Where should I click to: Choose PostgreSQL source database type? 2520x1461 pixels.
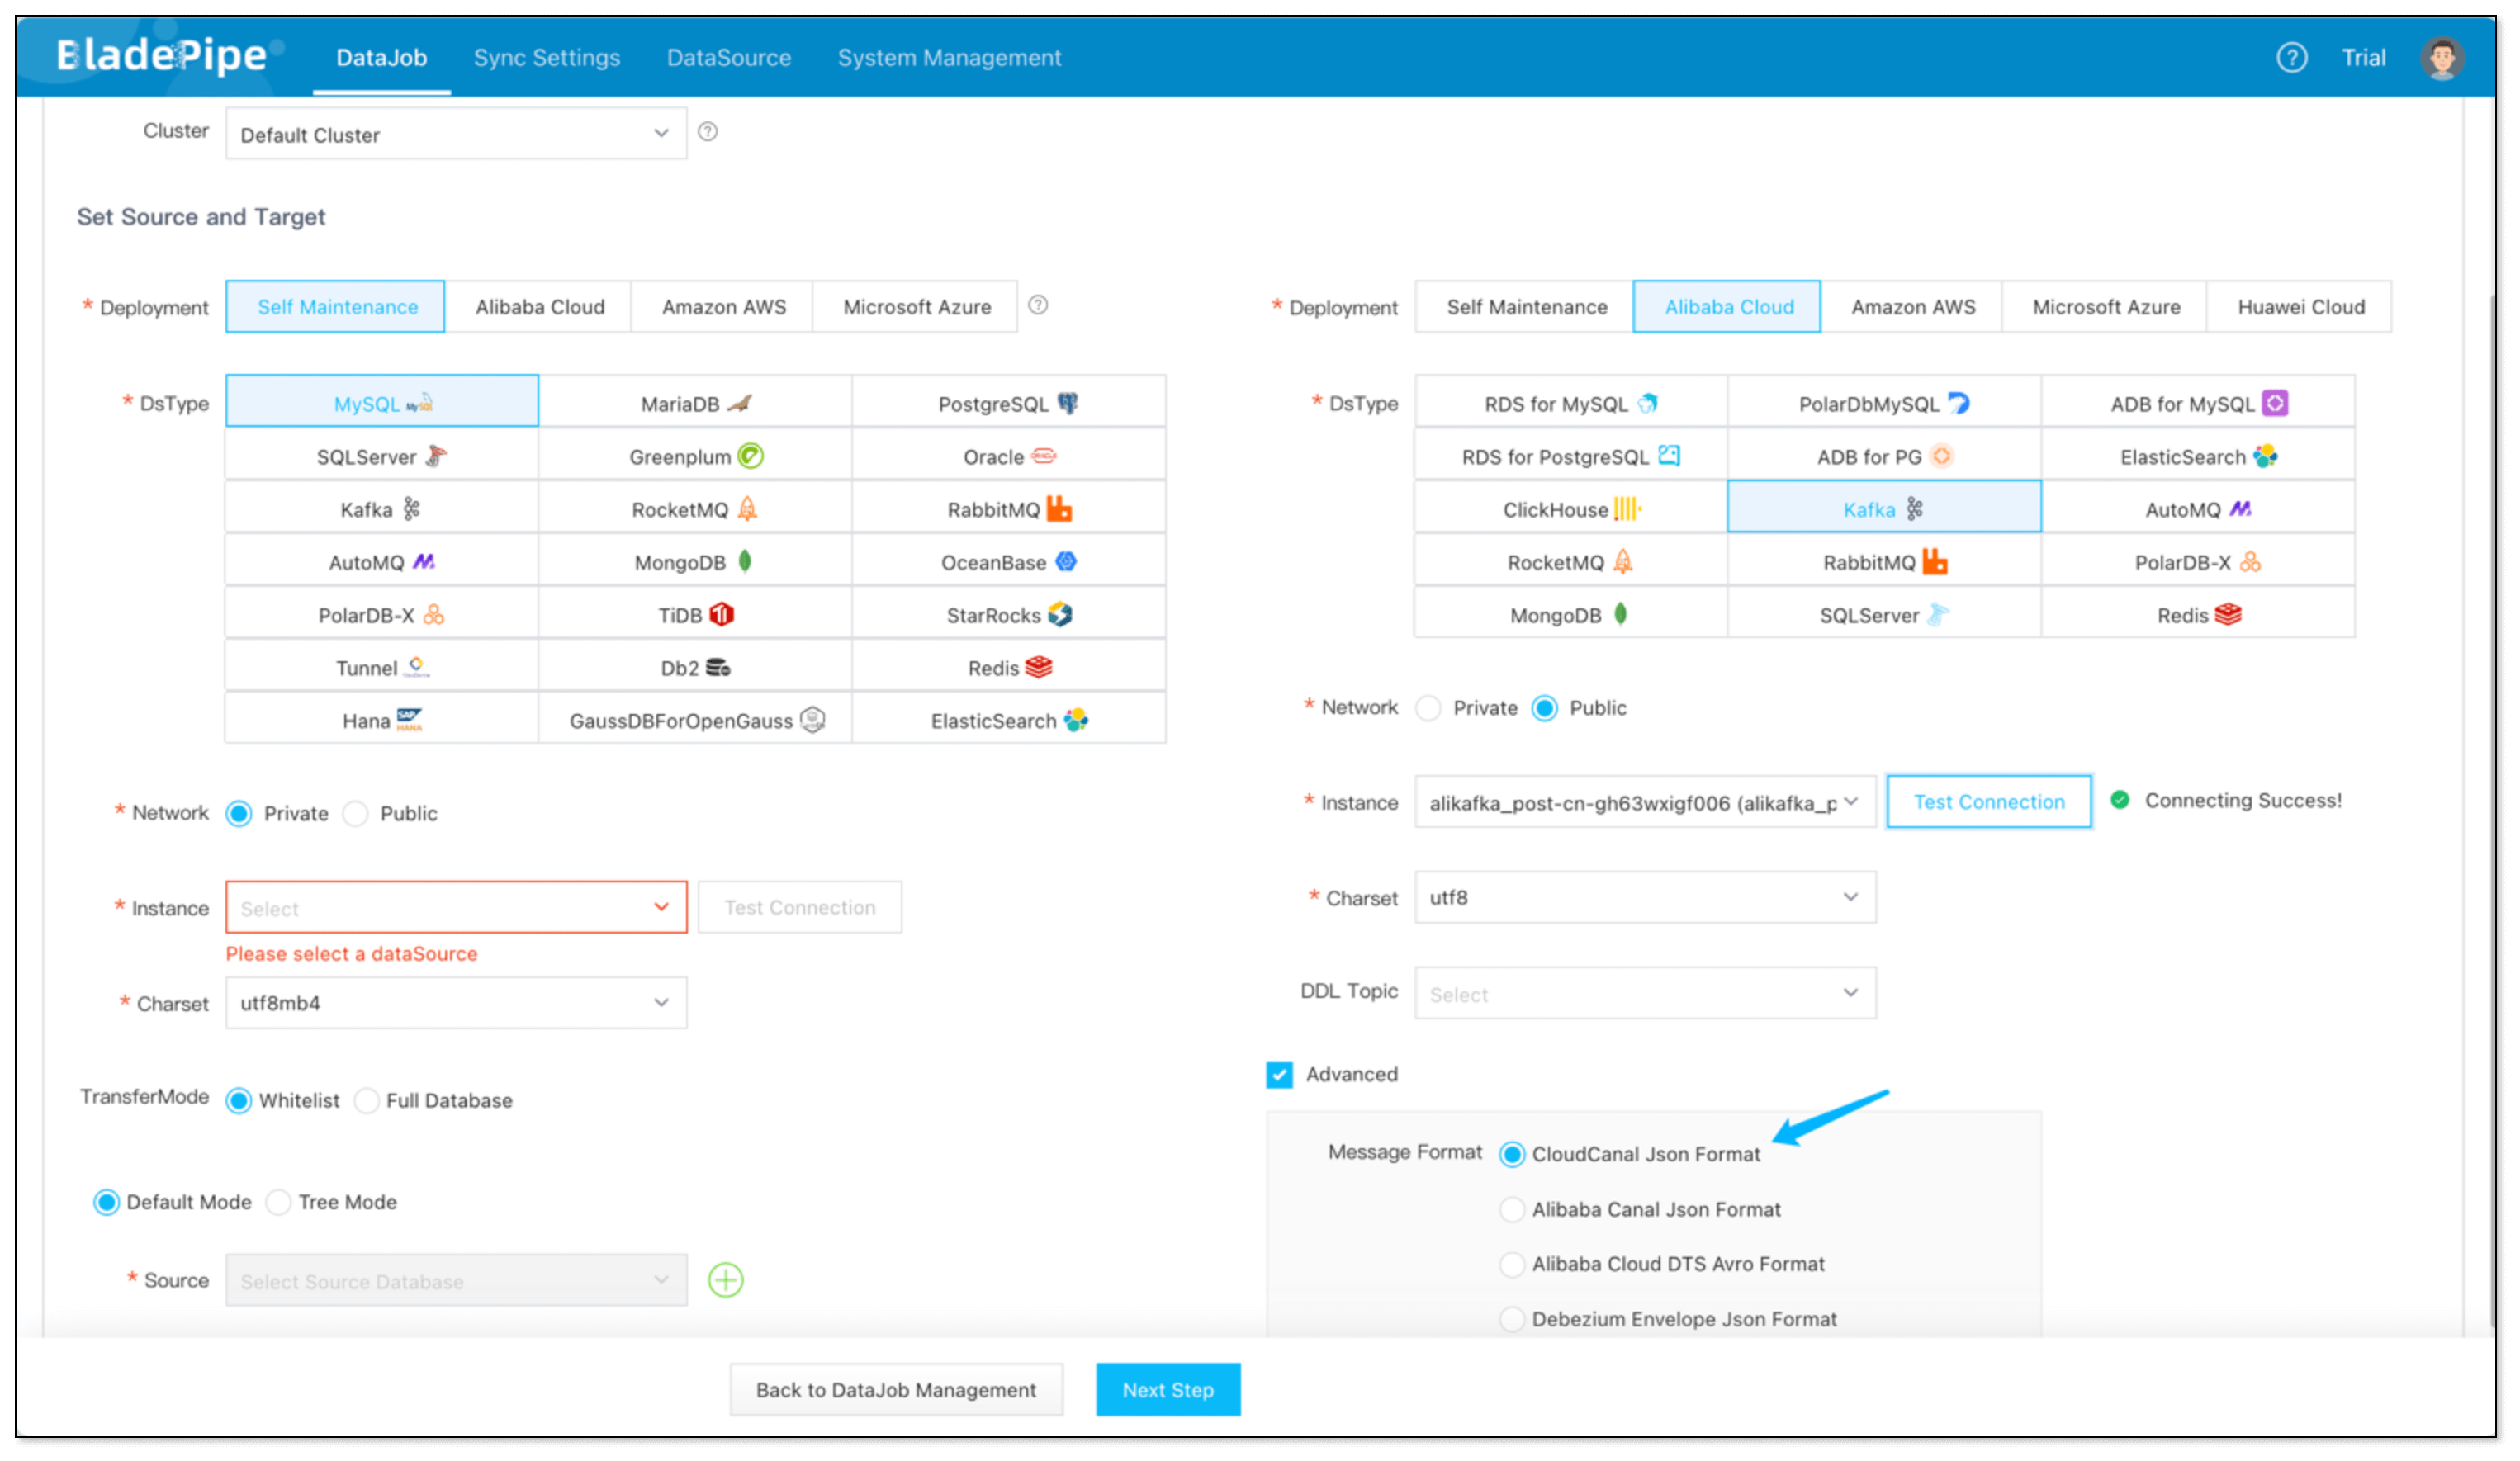pyautogui.click(x=1008, y=402)
